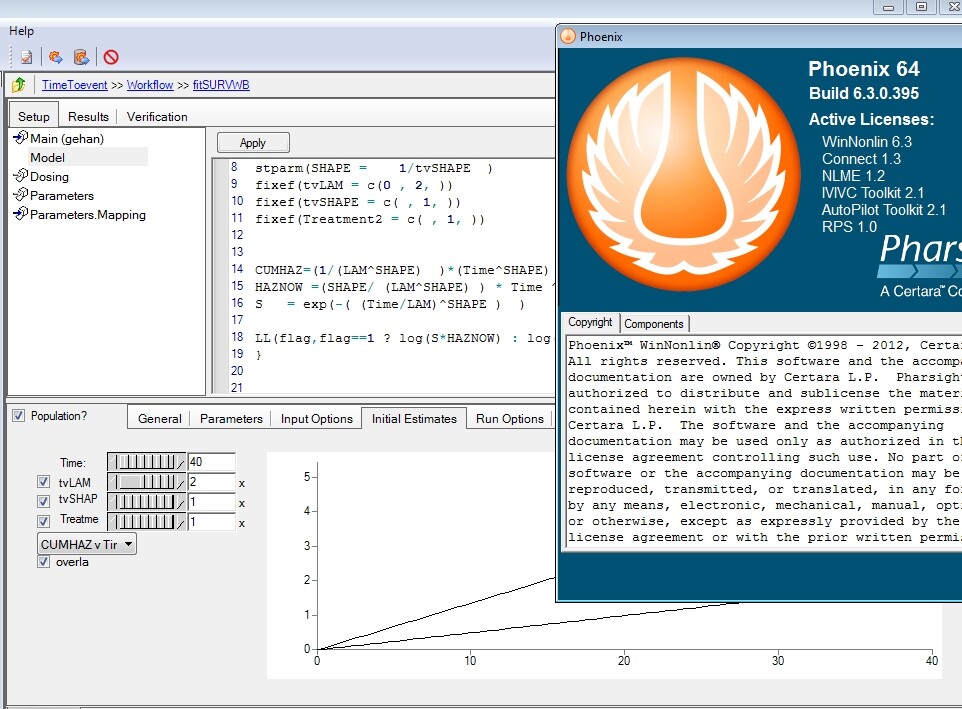This screenshot has width=962, height=709.
Task: Select the Main (gehan) mapping item
Action: (59, 139)
